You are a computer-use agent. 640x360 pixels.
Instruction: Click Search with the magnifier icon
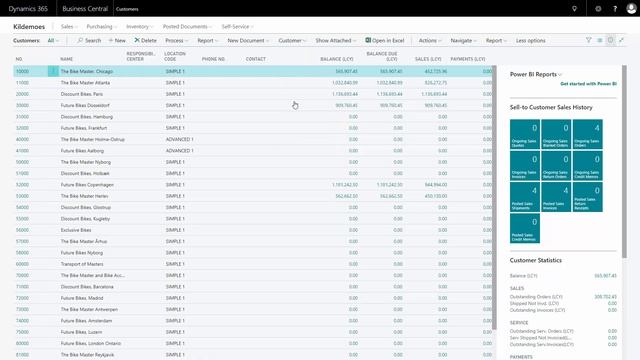pyautogui.click(x=89, y=40)
